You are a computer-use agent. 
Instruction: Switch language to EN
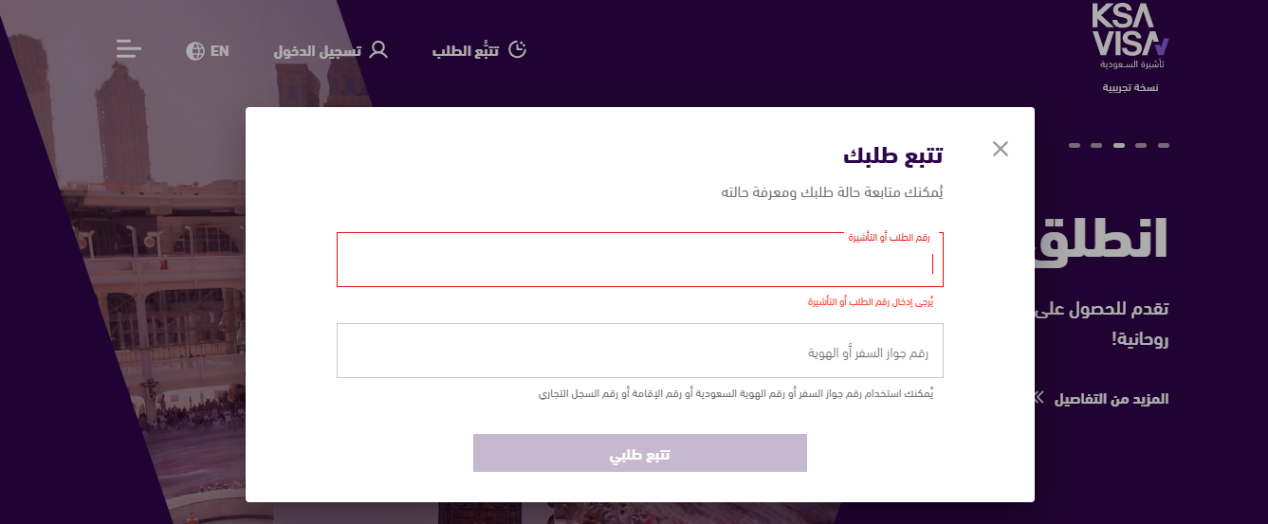click(219, 50)
